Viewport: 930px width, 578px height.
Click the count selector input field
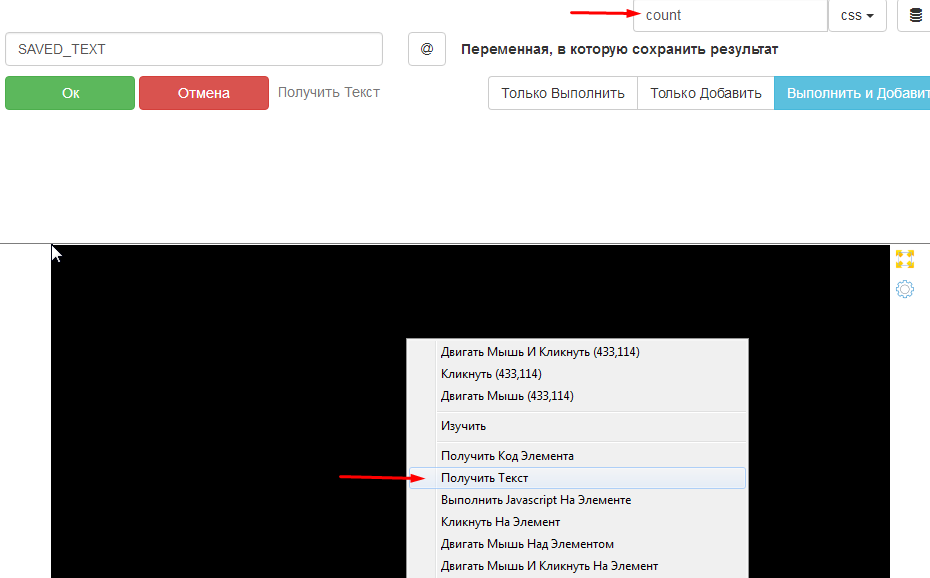[730, 16]
